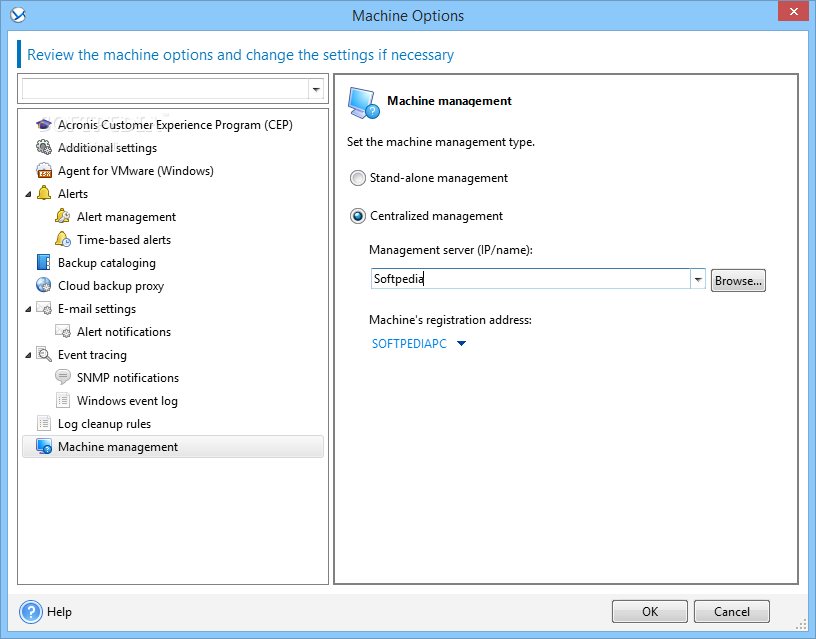
Task: Click the Backup cataloging book icon
Action: (x=44, y=262)
